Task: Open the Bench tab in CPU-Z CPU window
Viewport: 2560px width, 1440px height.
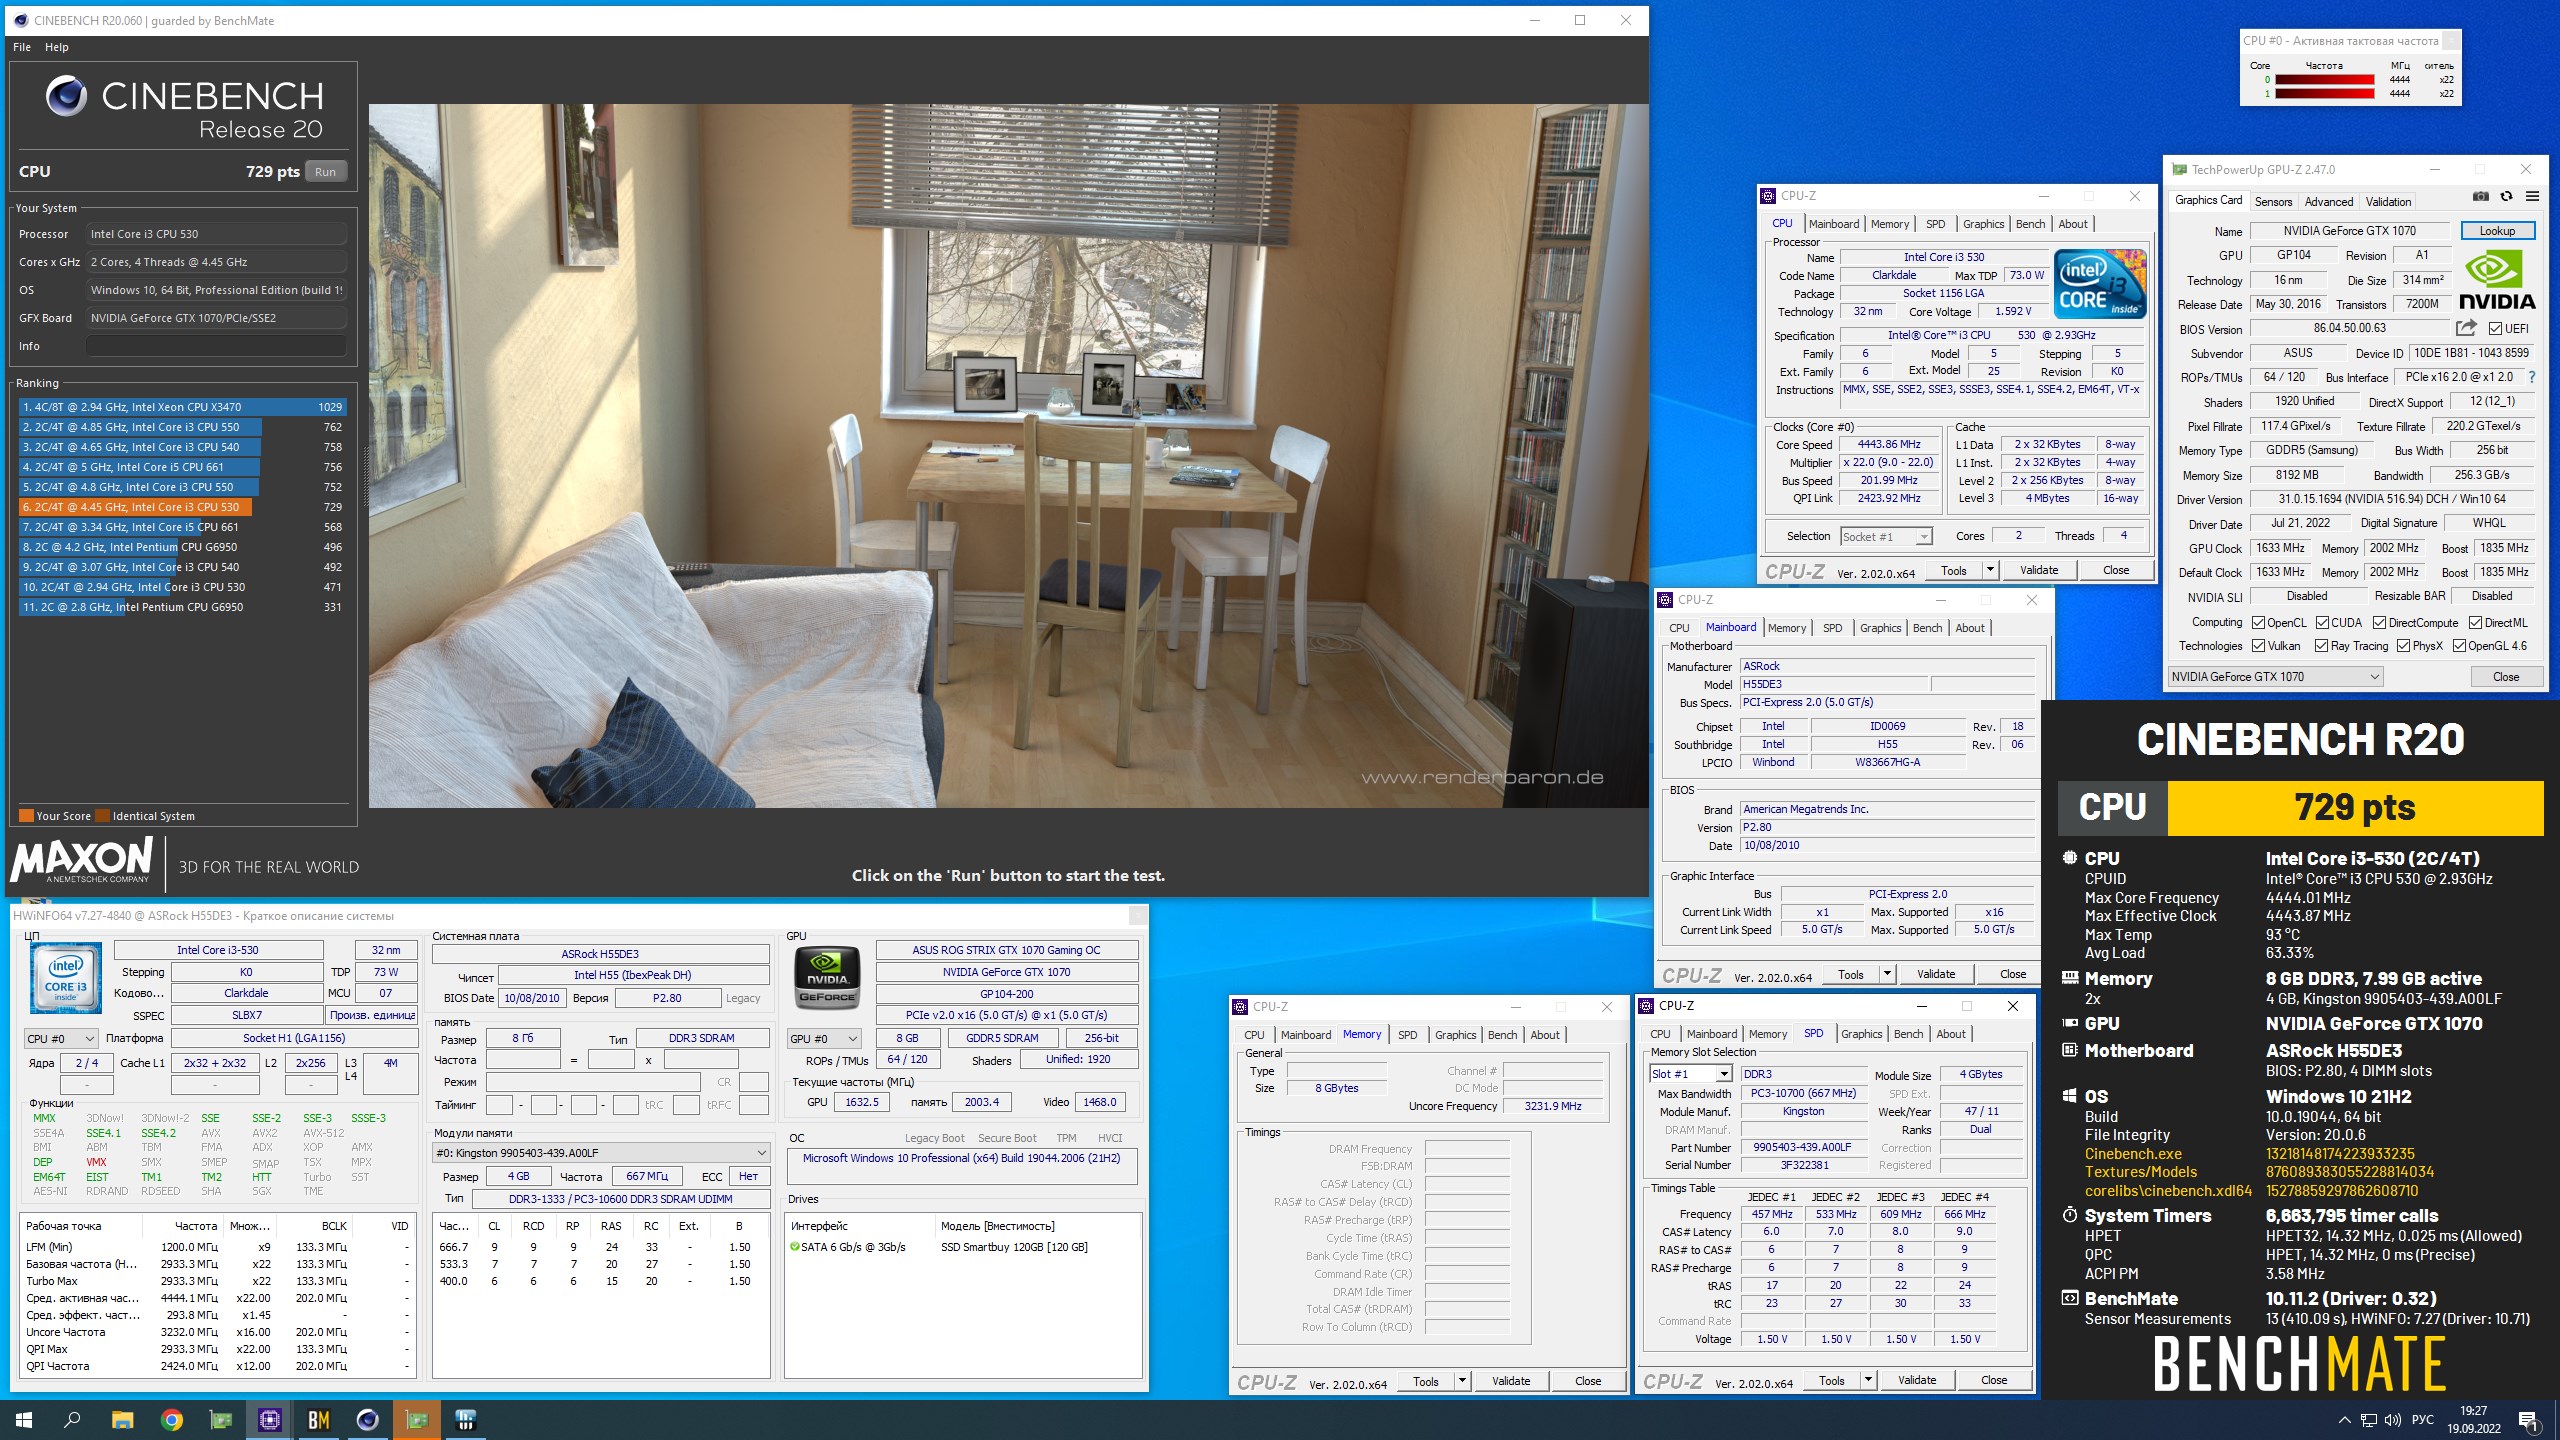Action: click(2030, 224)
